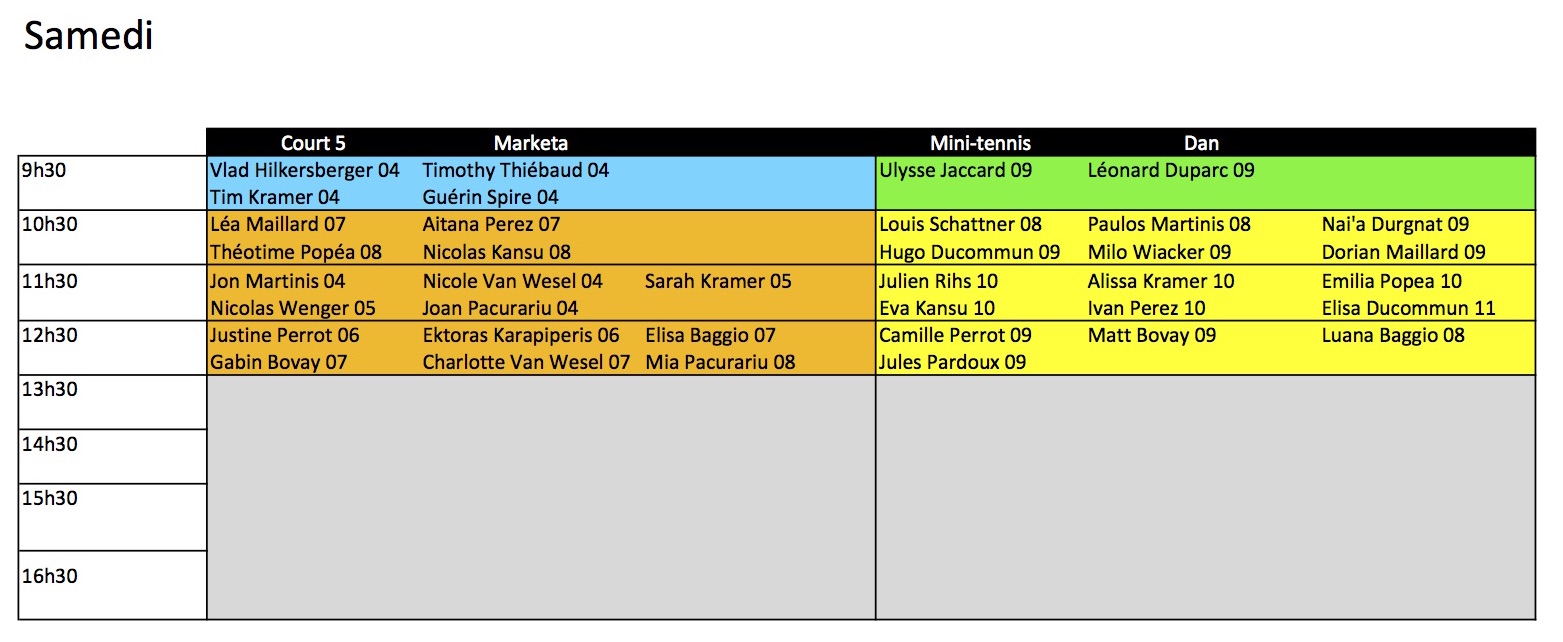The image size is (1563, 642).
Task: Click Léa Maillard 07 entry
Action: click(277, 224)
